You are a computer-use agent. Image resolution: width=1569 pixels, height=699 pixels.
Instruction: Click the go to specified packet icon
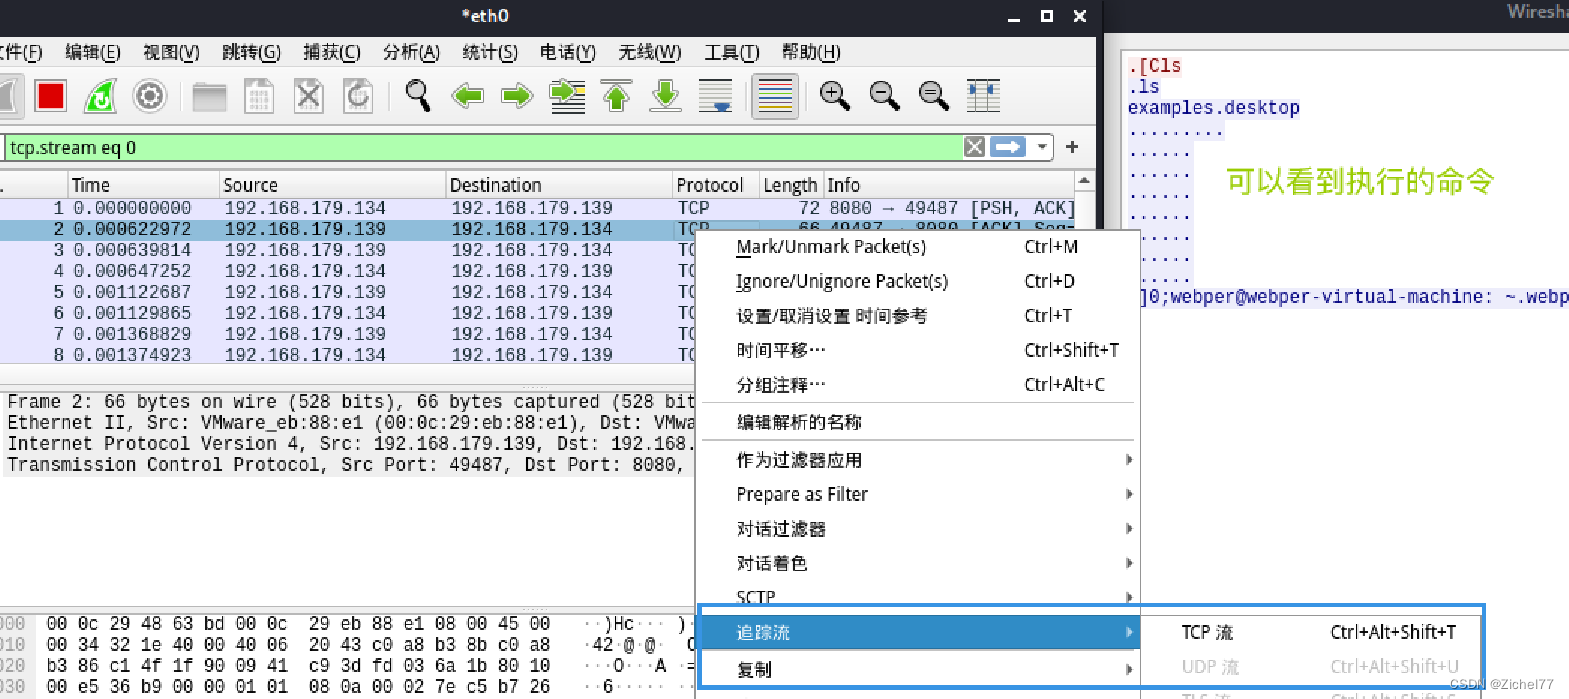click(567, 96)
